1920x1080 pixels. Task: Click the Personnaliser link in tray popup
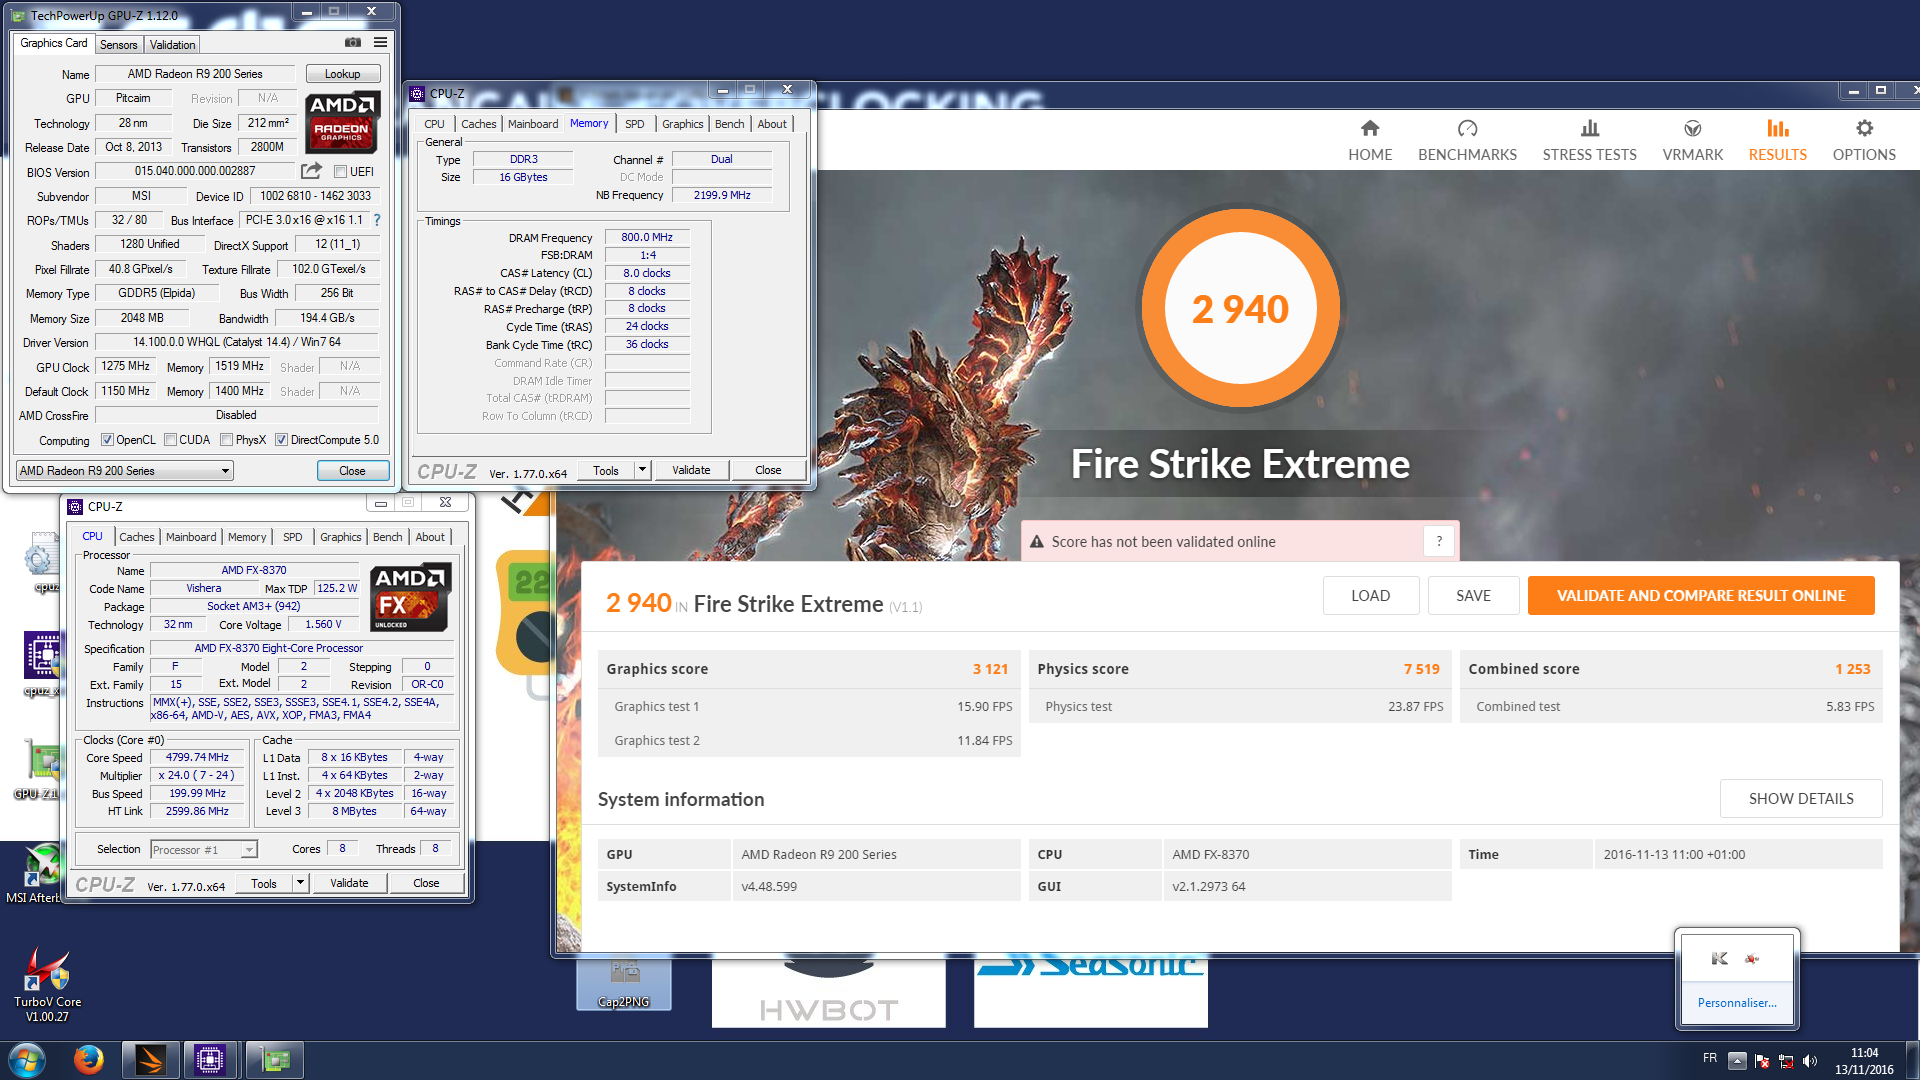[x=1737, y=1002]
